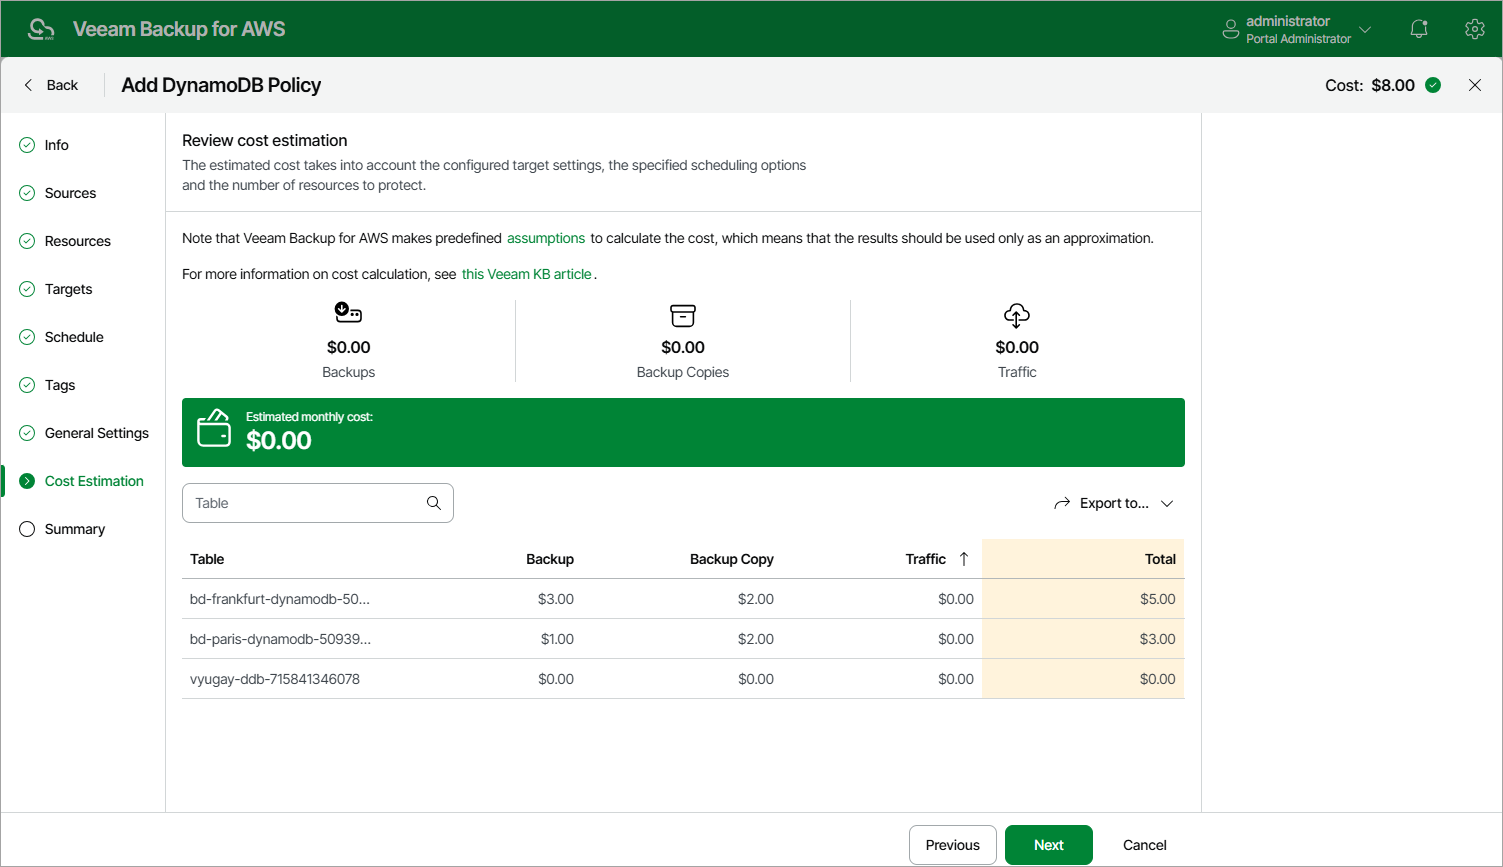
Task: Click the Next button
Action: [1049, 845]
